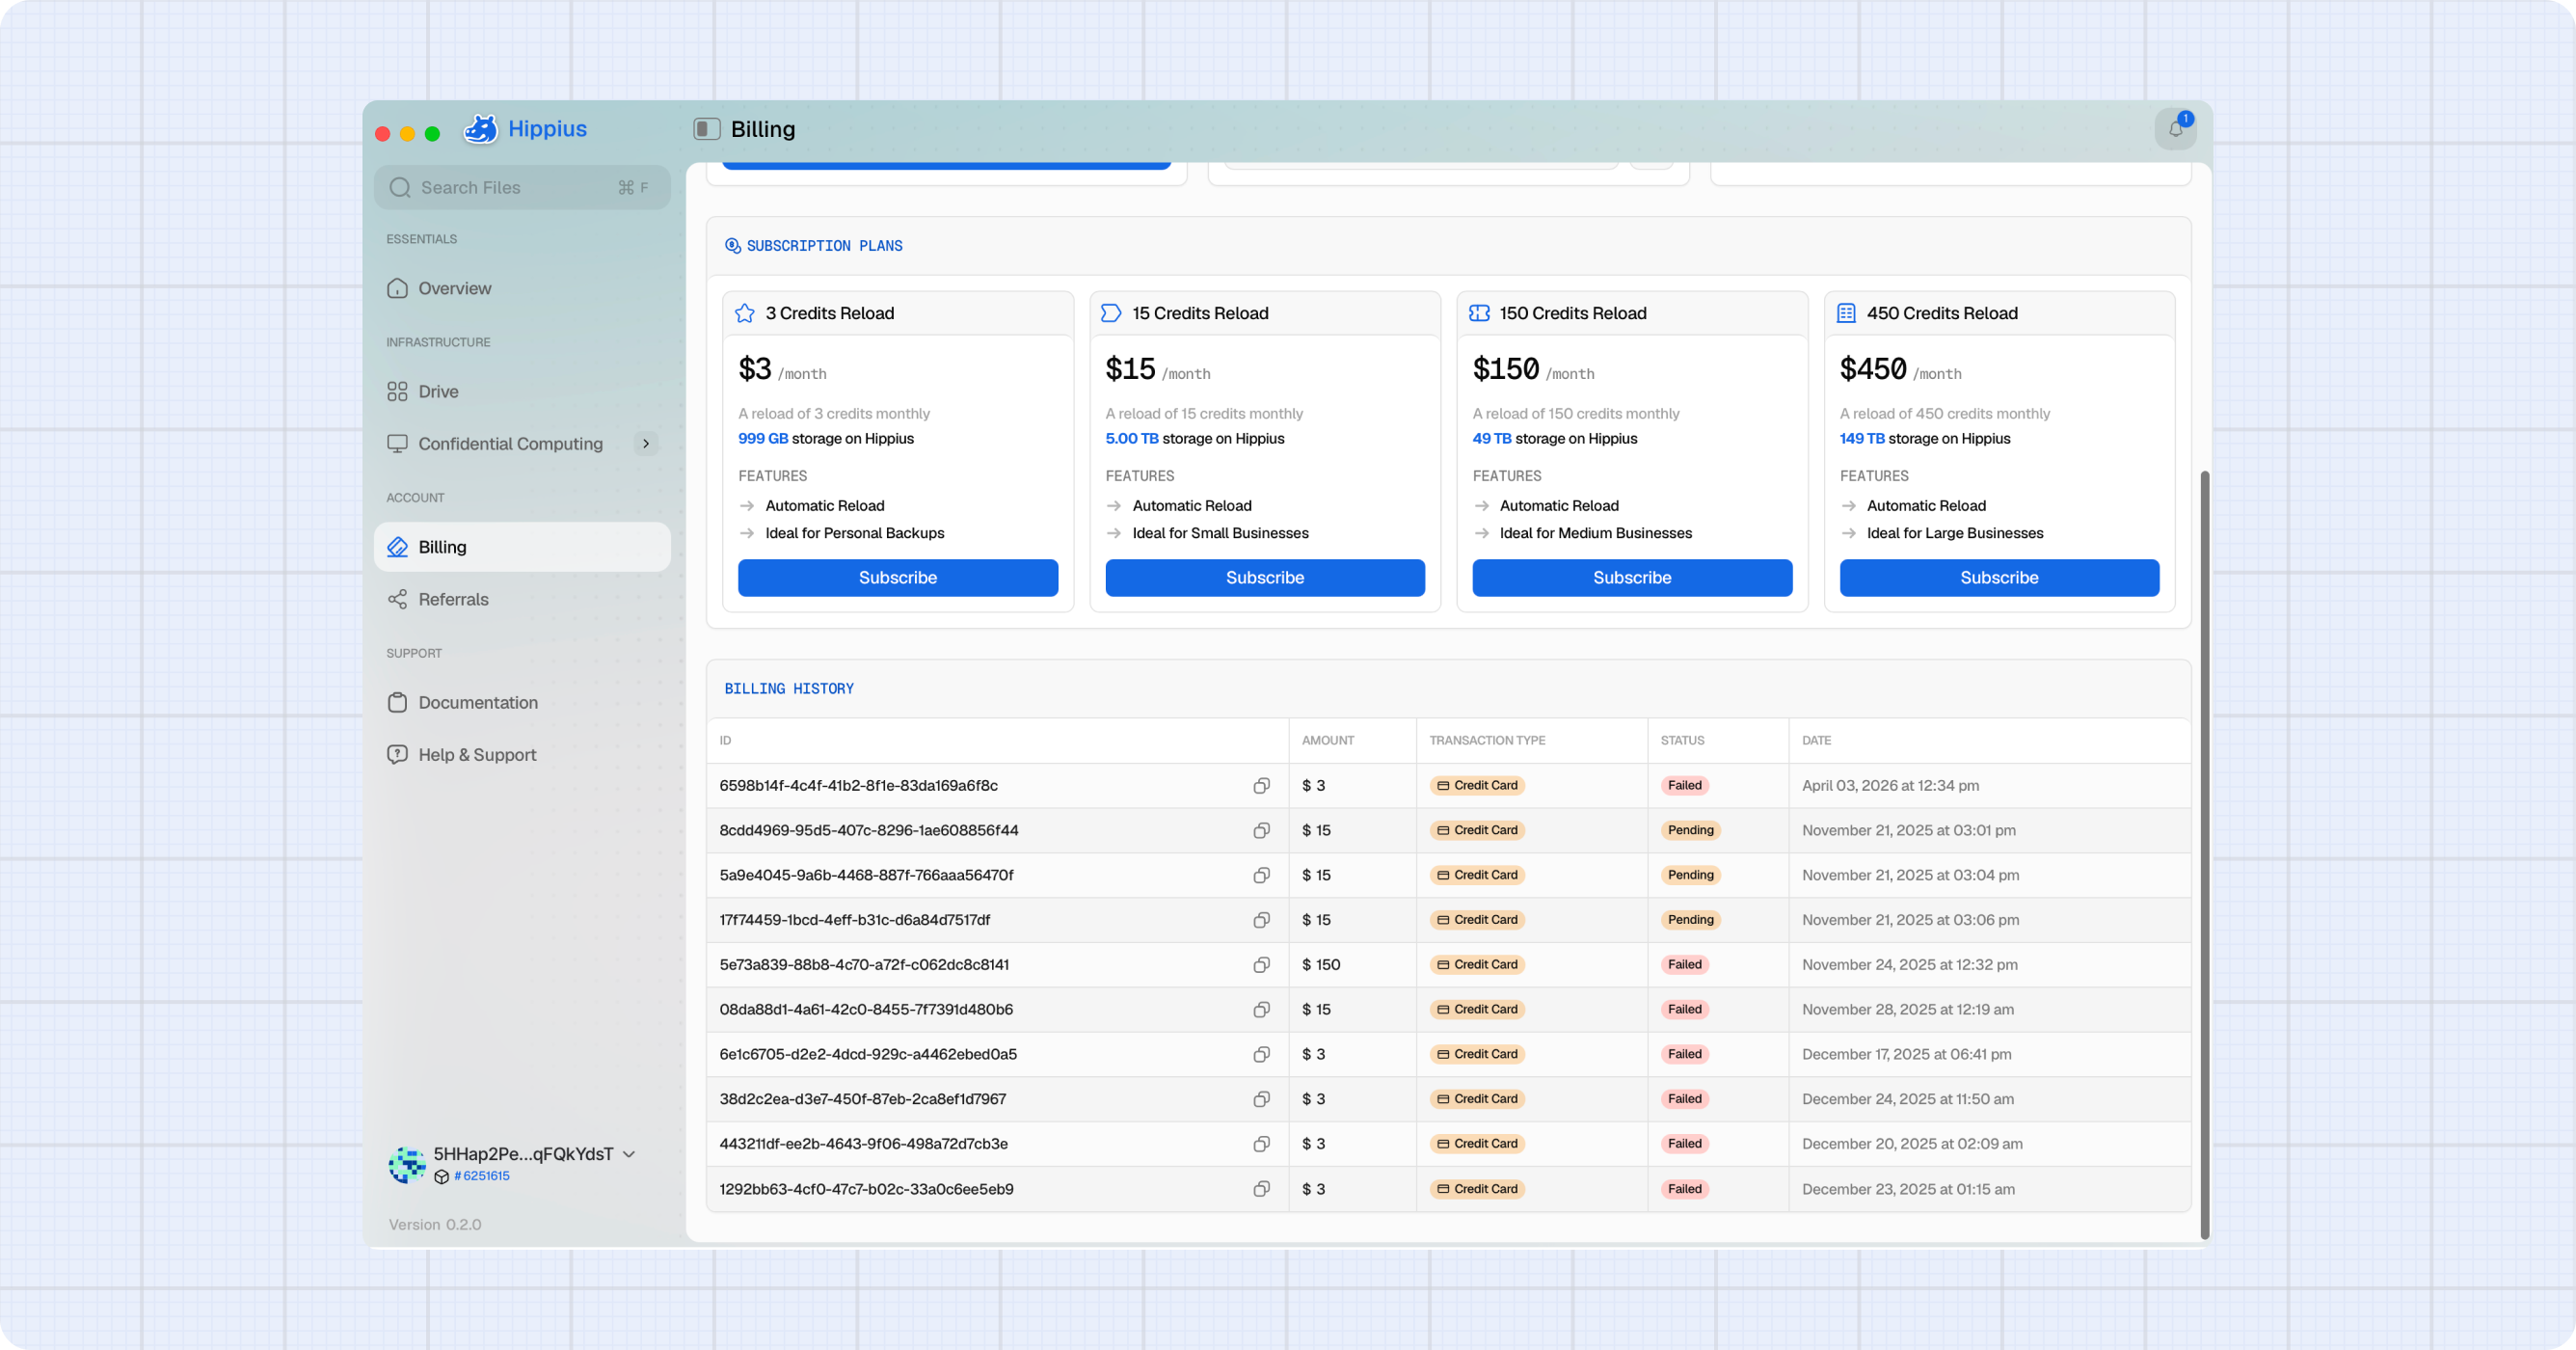Click the account avatar identicon

click(x=407, y=1164)
